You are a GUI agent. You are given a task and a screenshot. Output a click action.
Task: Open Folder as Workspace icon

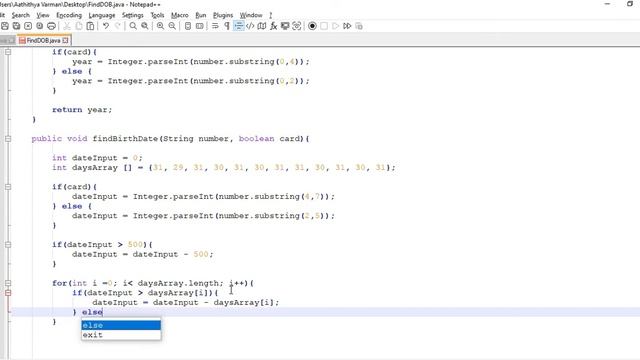285,26
